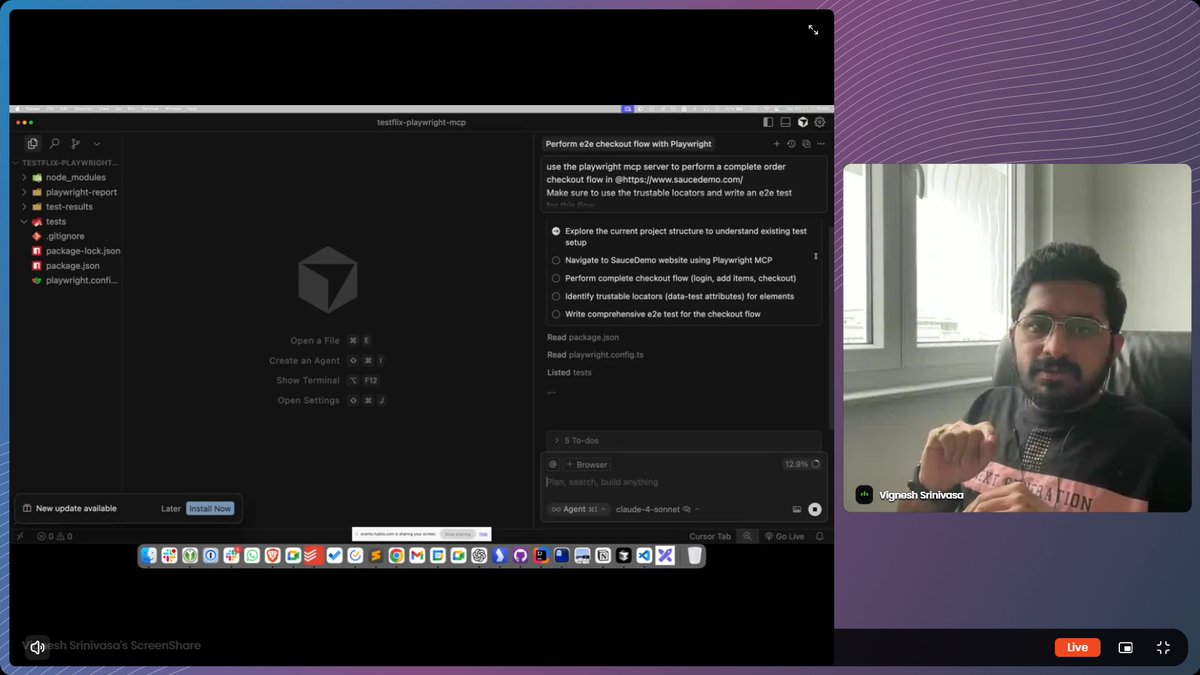The height and width of the screenshot is (675, 1200).
Task: Open the Source Control branch icon
Action: point(75,144)
